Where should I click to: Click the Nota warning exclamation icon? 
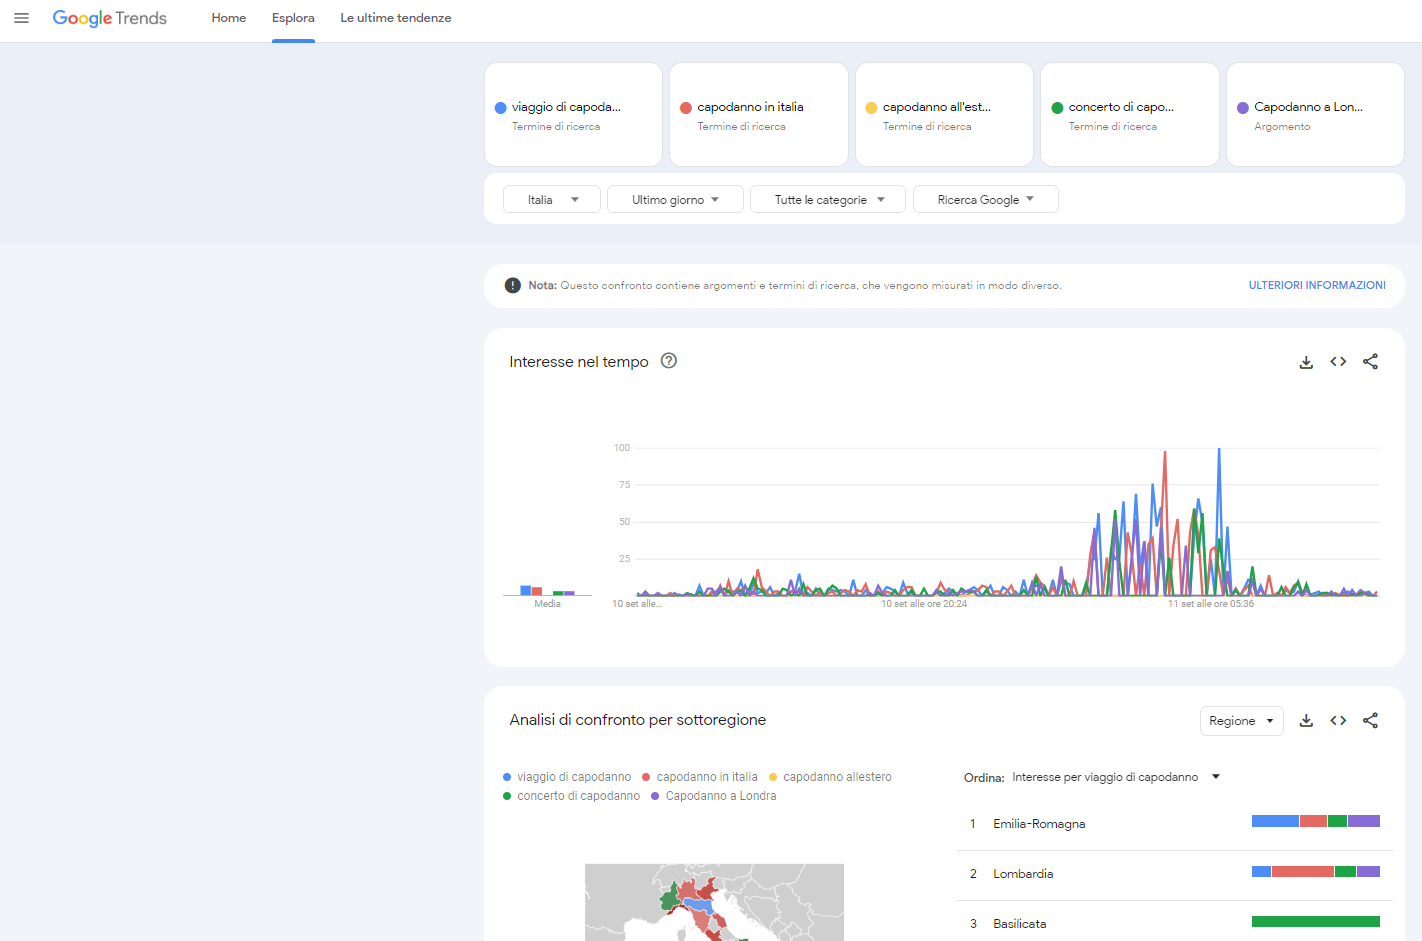point(513,285)
